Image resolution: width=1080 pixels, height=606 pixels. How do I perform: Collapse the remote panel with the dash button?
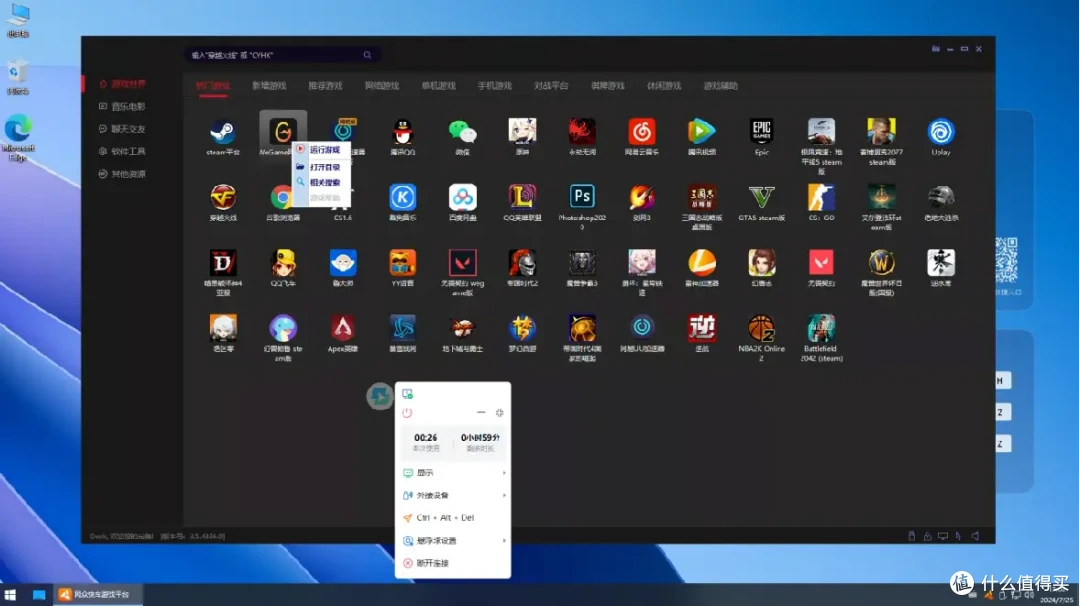click(x=481, y=412)
